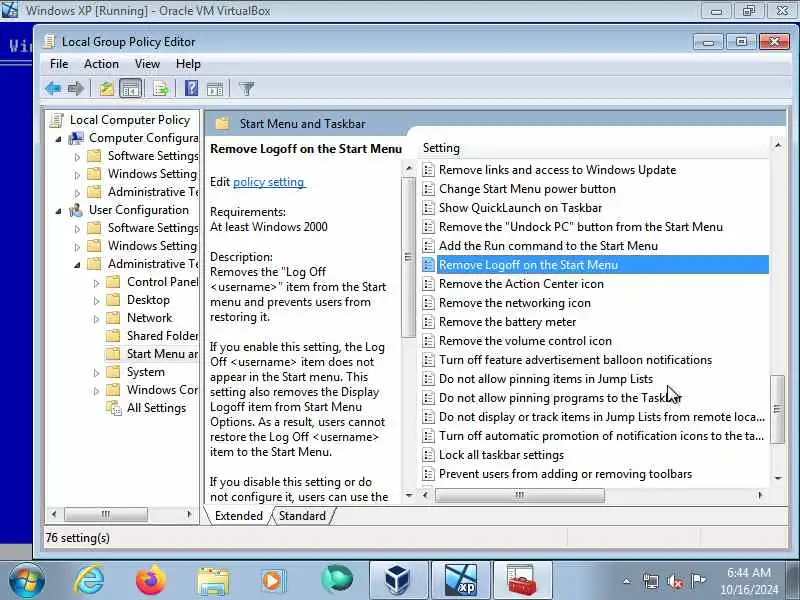800x600 pixels.
Task: Open the File menu
Action: [x=59, y=64]
